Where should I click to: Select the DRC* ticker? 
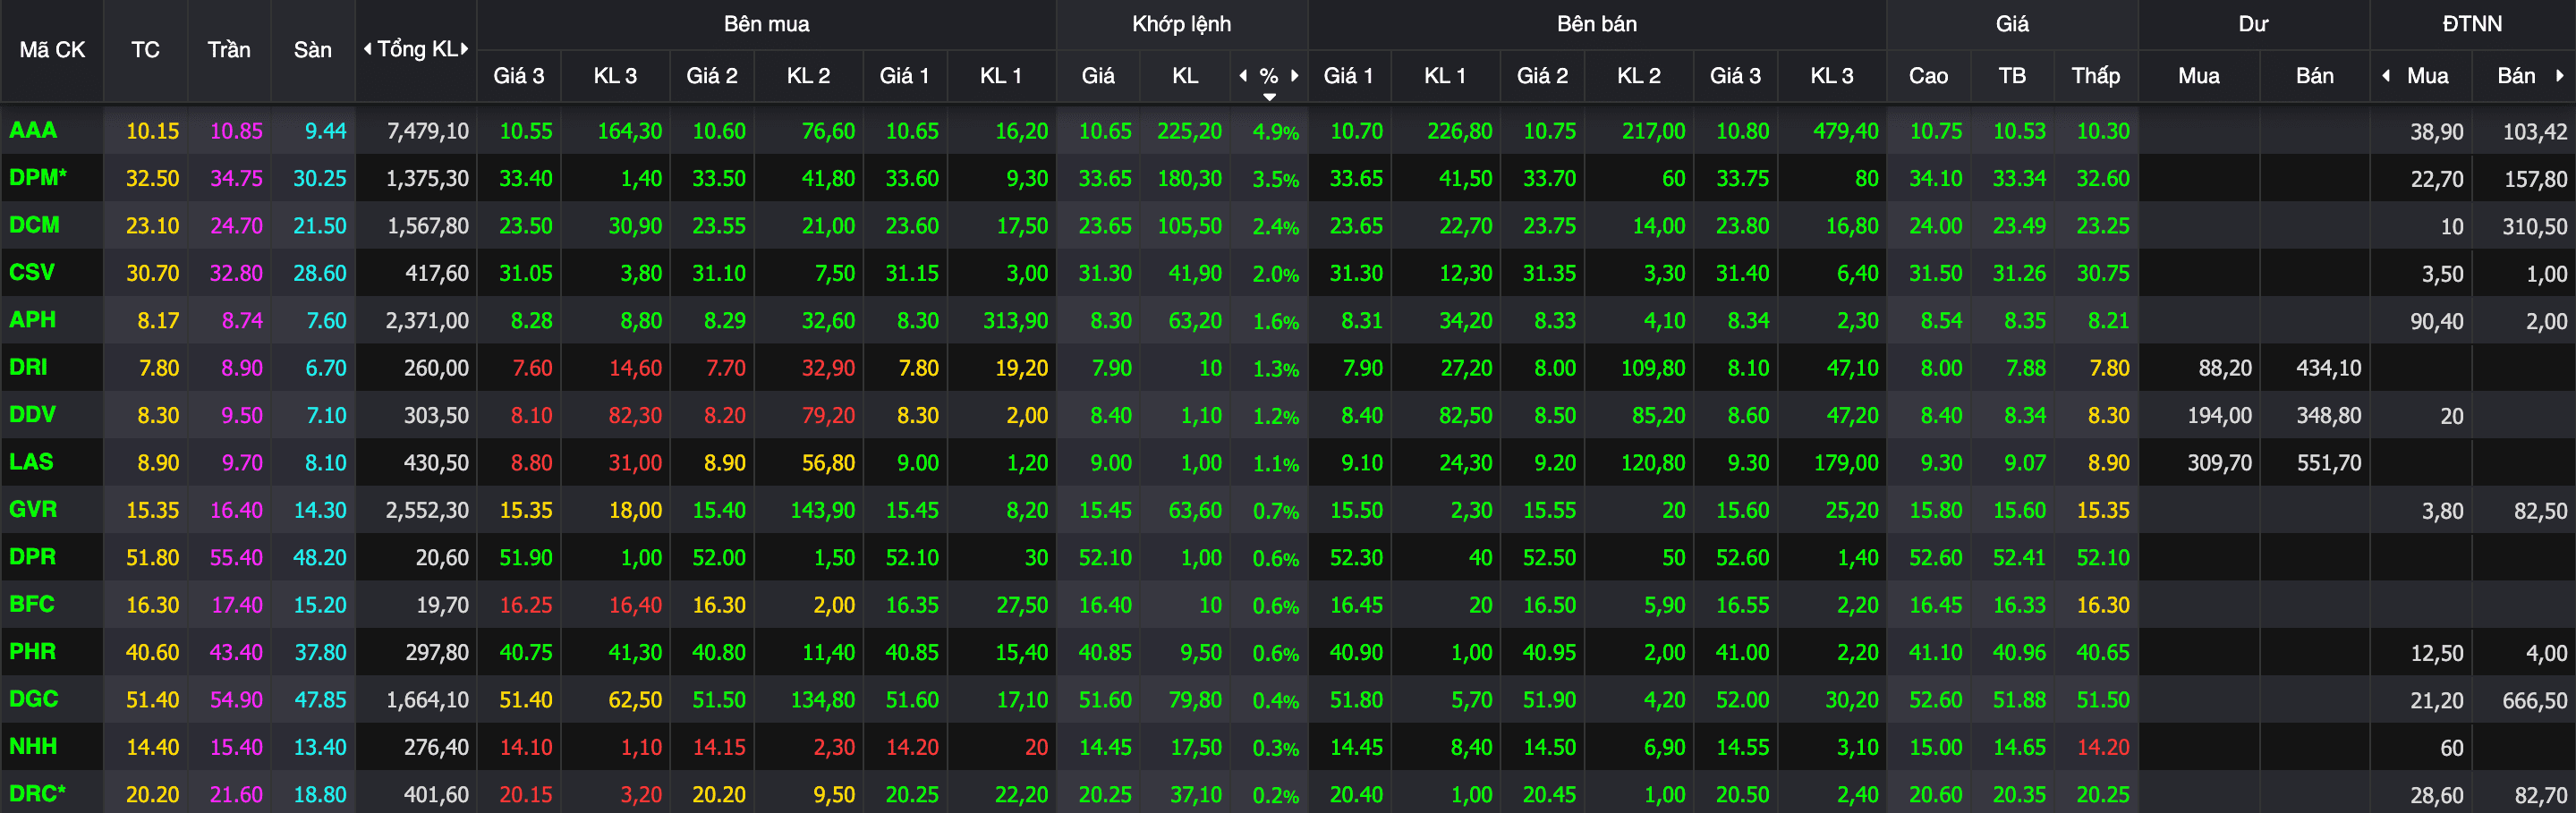pyautogui.click(x=37, y=794)
